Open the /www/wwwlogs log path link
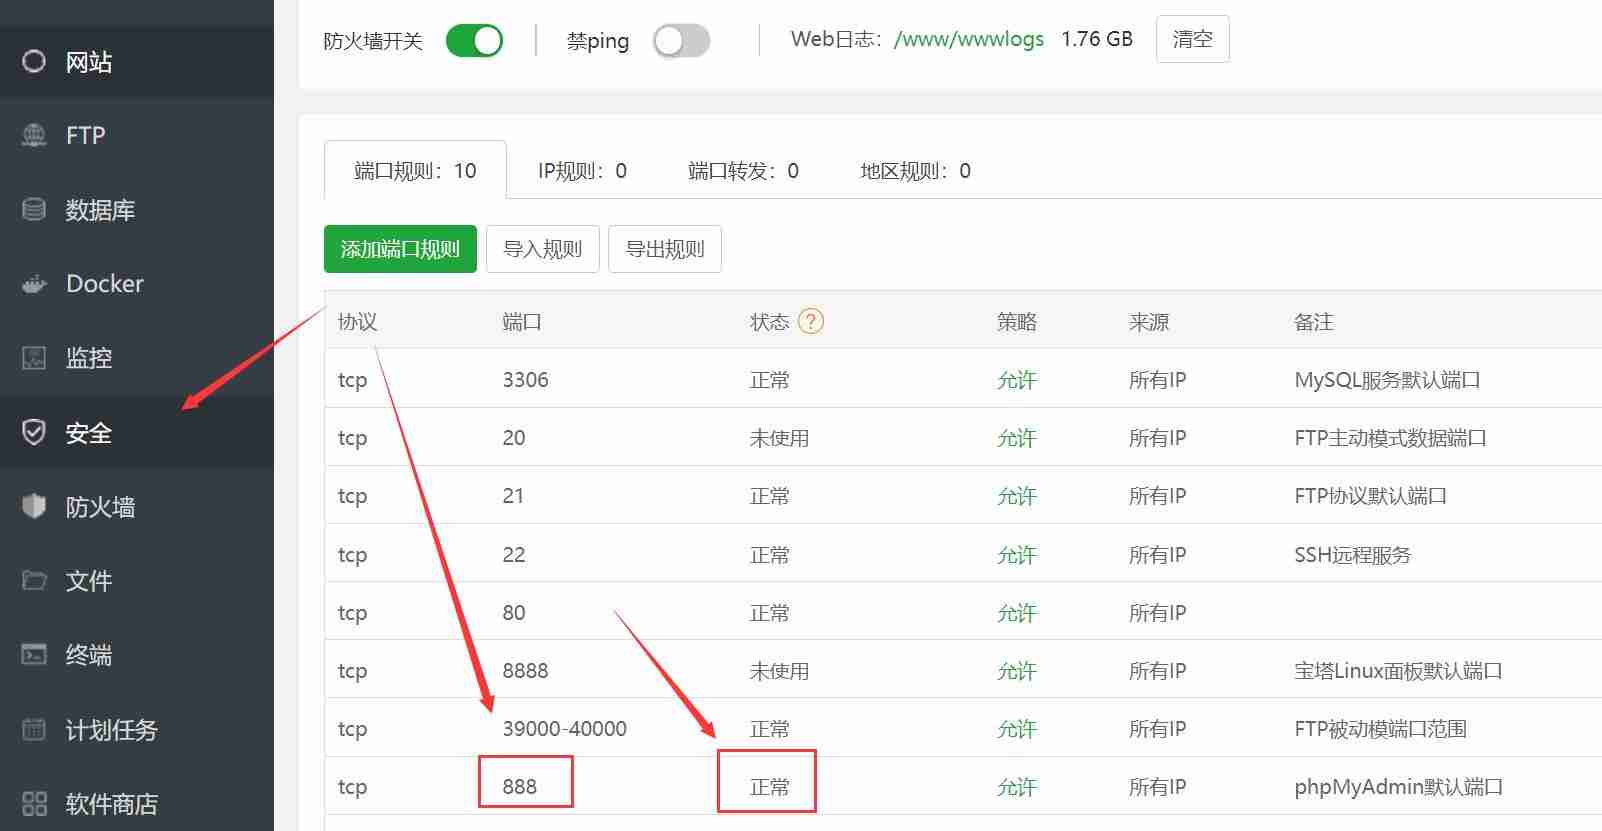Viewport: 1602px width, 831px height. (x=969, y=39)
